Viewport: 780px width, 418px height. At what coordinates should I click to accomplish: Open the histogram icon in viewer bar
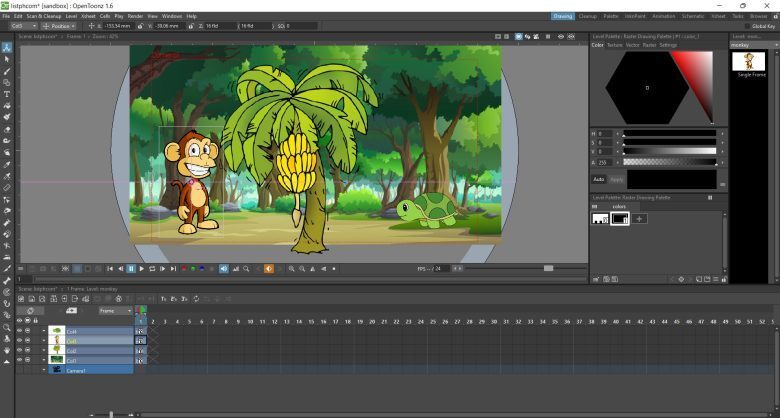[235, 269]
